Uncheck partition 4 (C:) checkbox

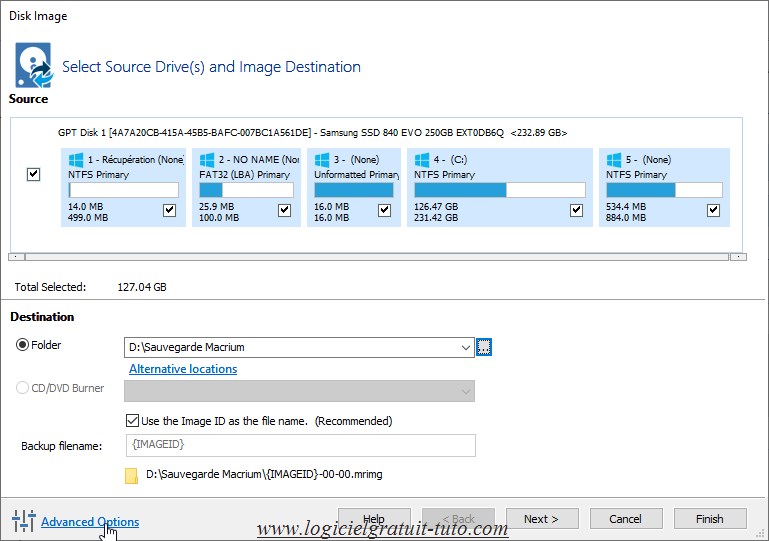576,210
